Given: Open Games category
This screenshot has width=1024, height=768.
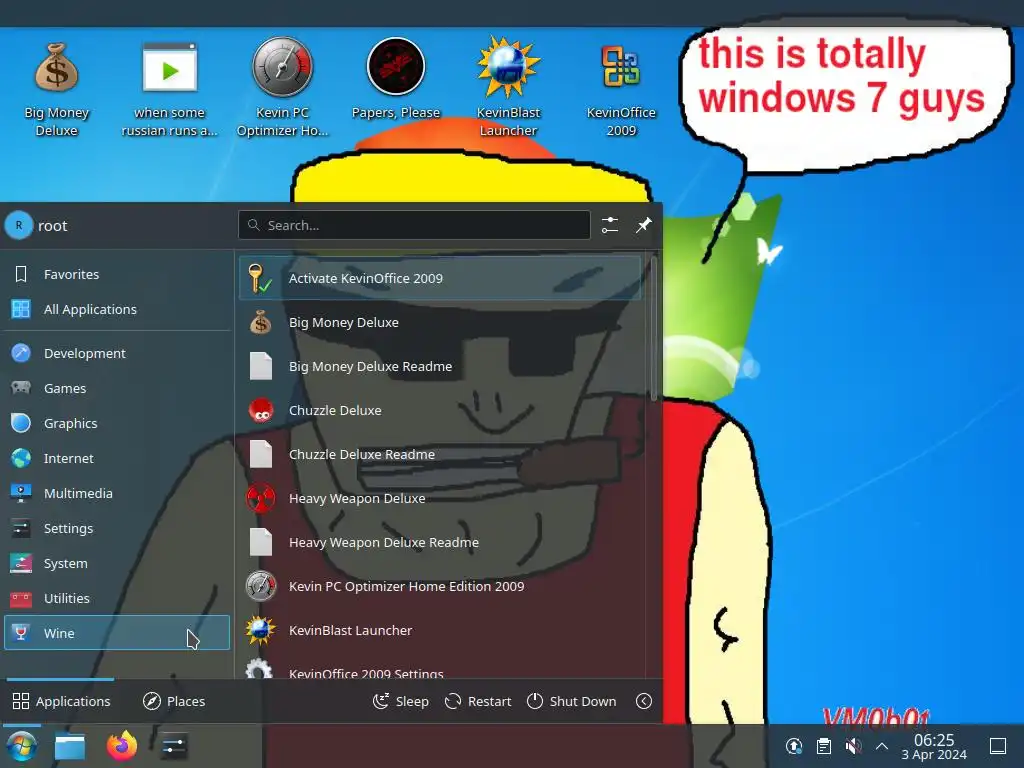Looking at the screenshot, I should (x=117, y=388).
